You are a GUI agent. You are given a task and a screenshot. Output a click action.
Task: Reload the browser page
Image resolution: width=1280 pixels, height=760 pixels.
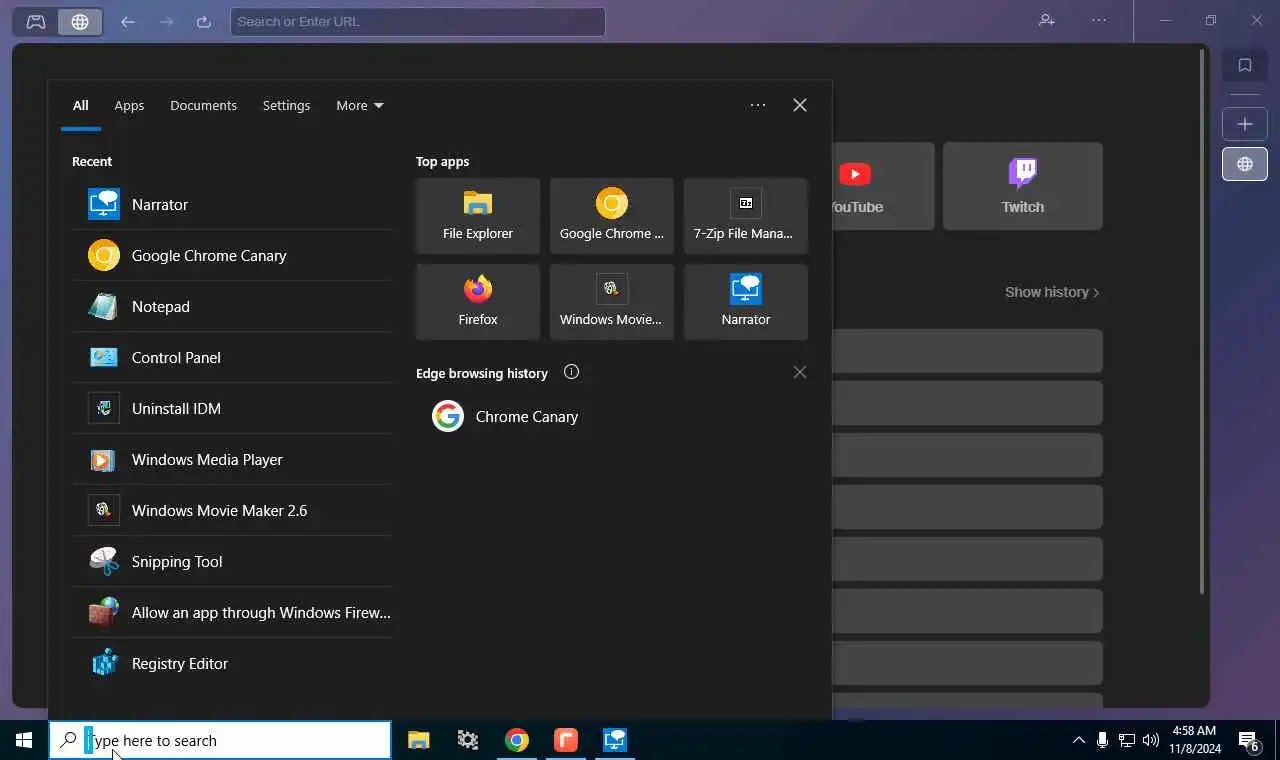204,21
